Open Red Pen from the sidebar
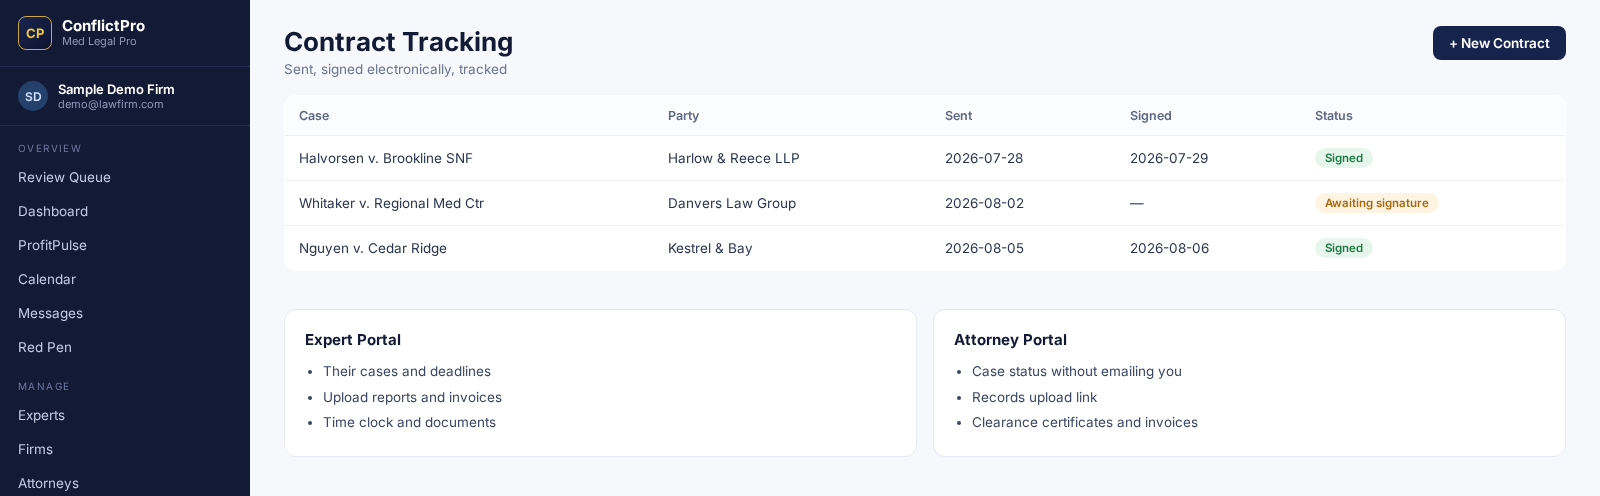 pyautogui.click(x=45, y=347)
